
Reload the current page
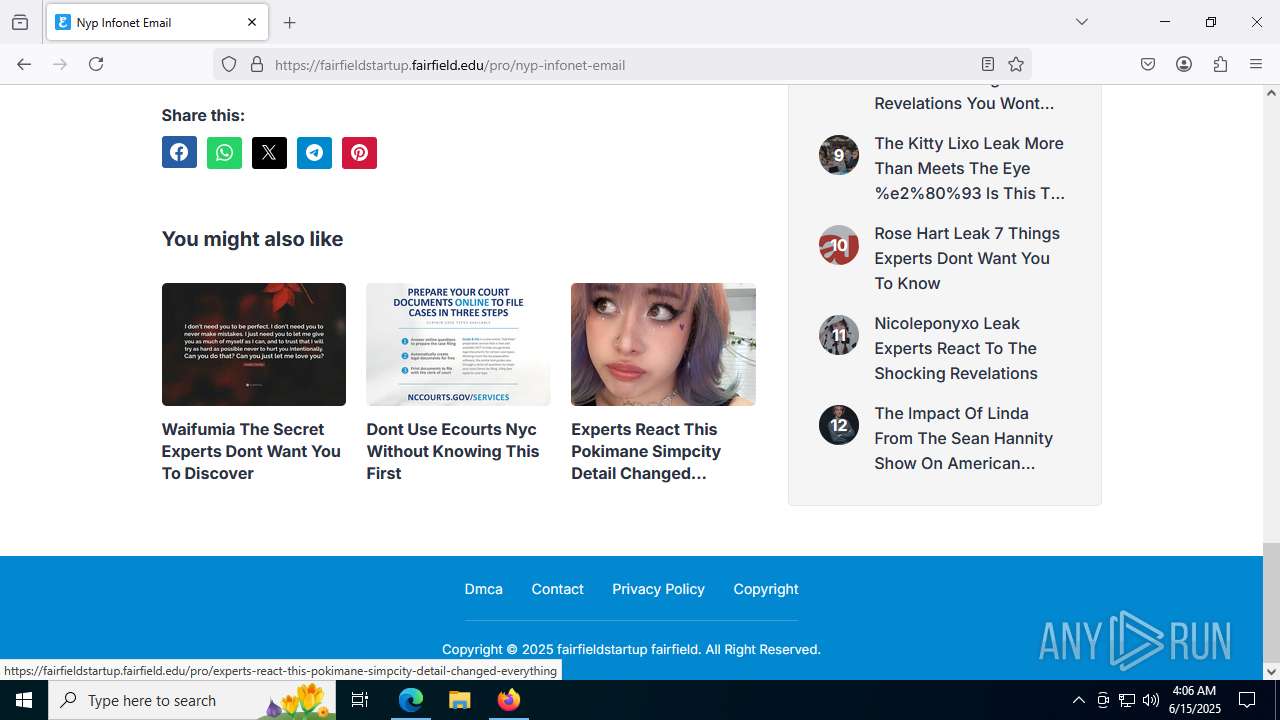point(96,64)
